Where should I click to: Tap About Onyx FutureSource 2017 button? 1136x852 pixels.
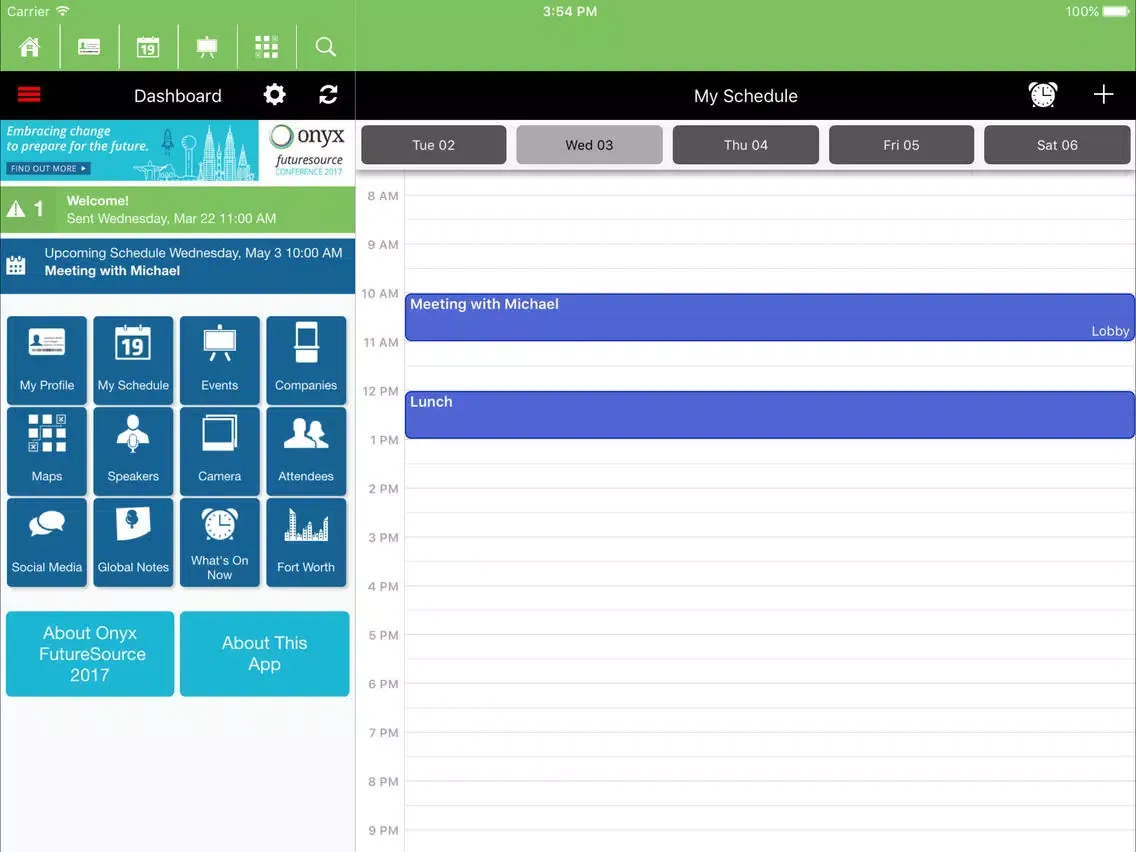pos(90,653)
